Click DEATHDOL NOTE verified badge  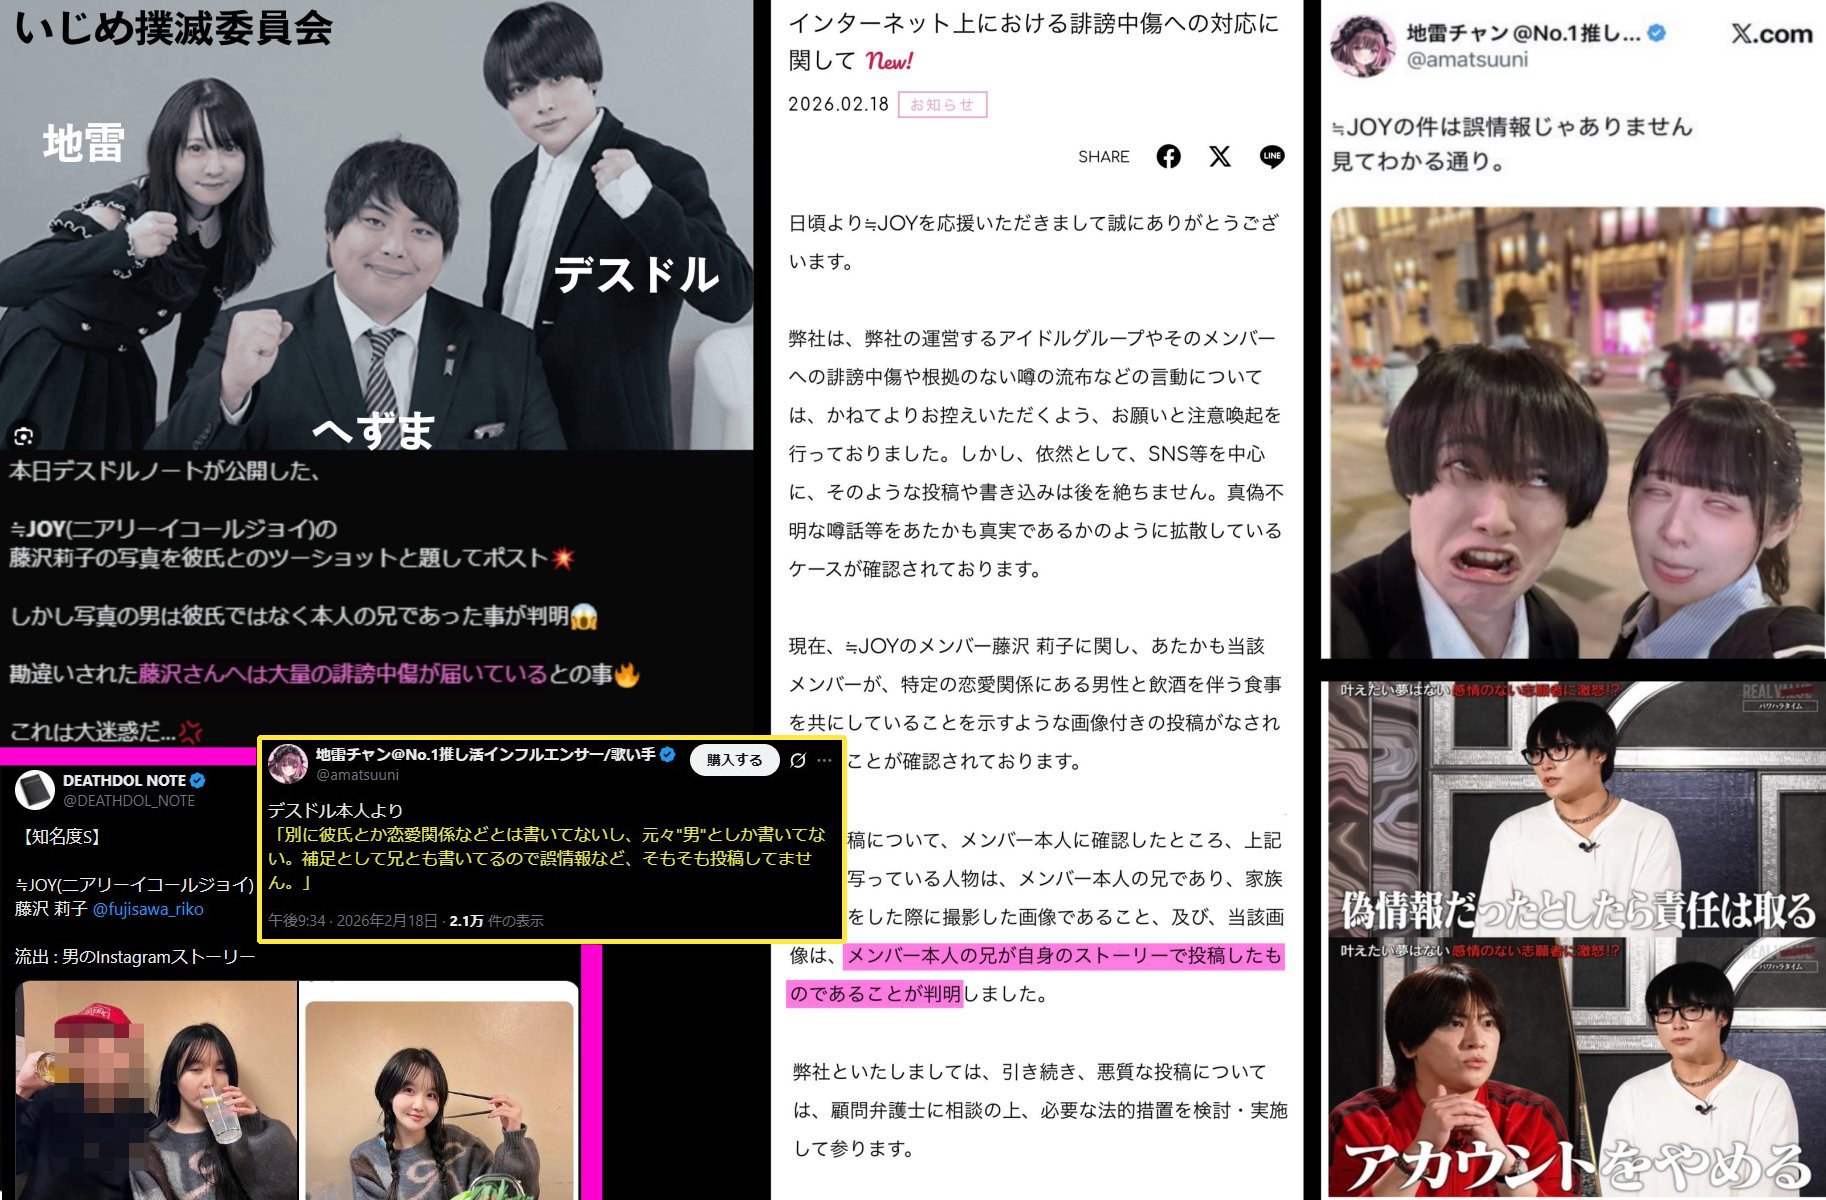[x=198, y=780]
